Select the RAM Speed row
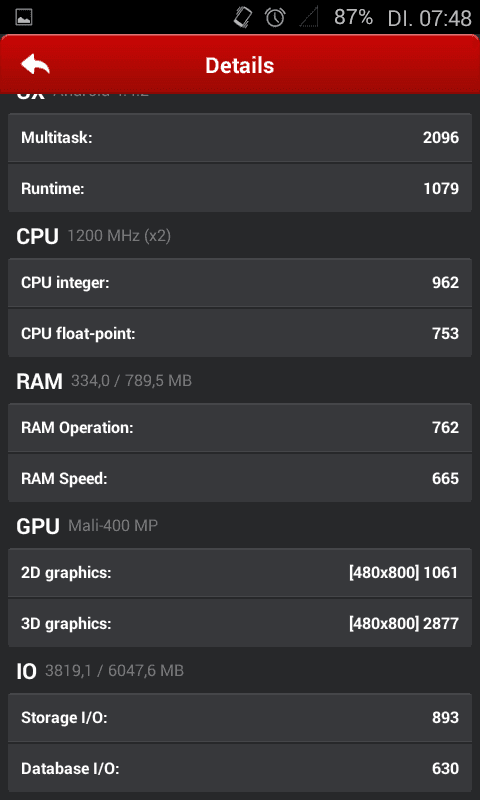The width and height of the screenshot is (480, 800). click(240, 478)
